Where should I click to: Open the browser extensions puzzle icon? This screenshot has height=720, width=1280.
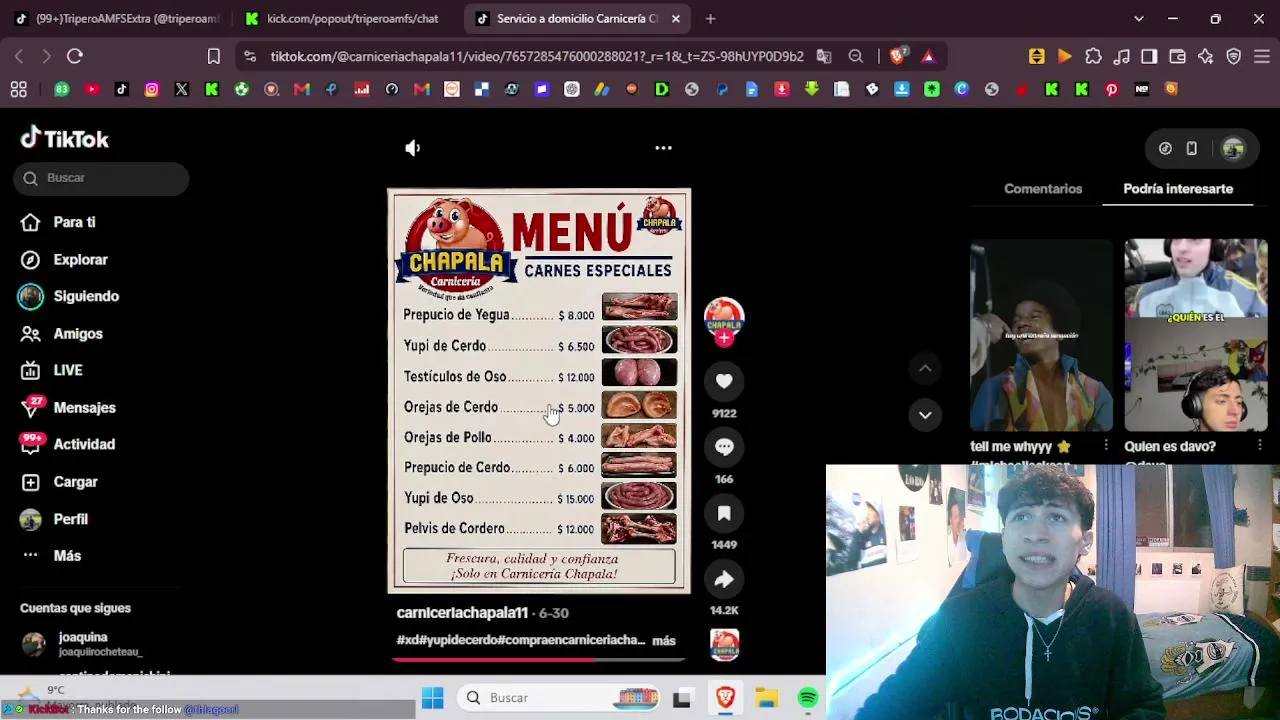[x=1093, y=57]
